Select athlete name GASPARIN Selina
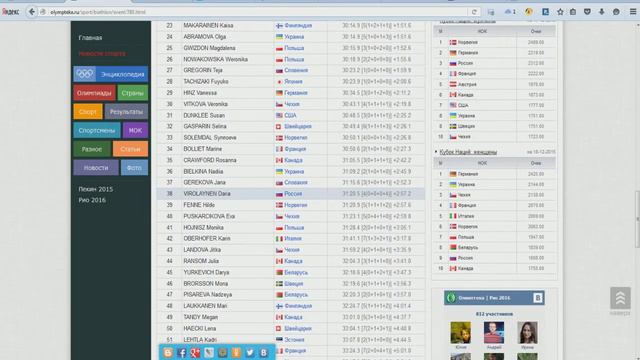 pos(205,127)
